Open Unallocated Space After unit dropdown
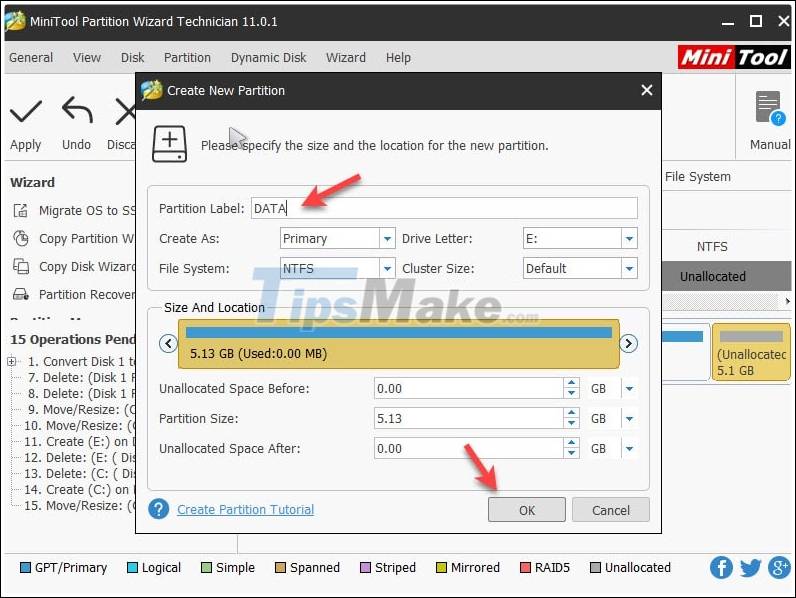Viewport: 796px width, 598px height. pyautogui.click(x=629, y=449)
